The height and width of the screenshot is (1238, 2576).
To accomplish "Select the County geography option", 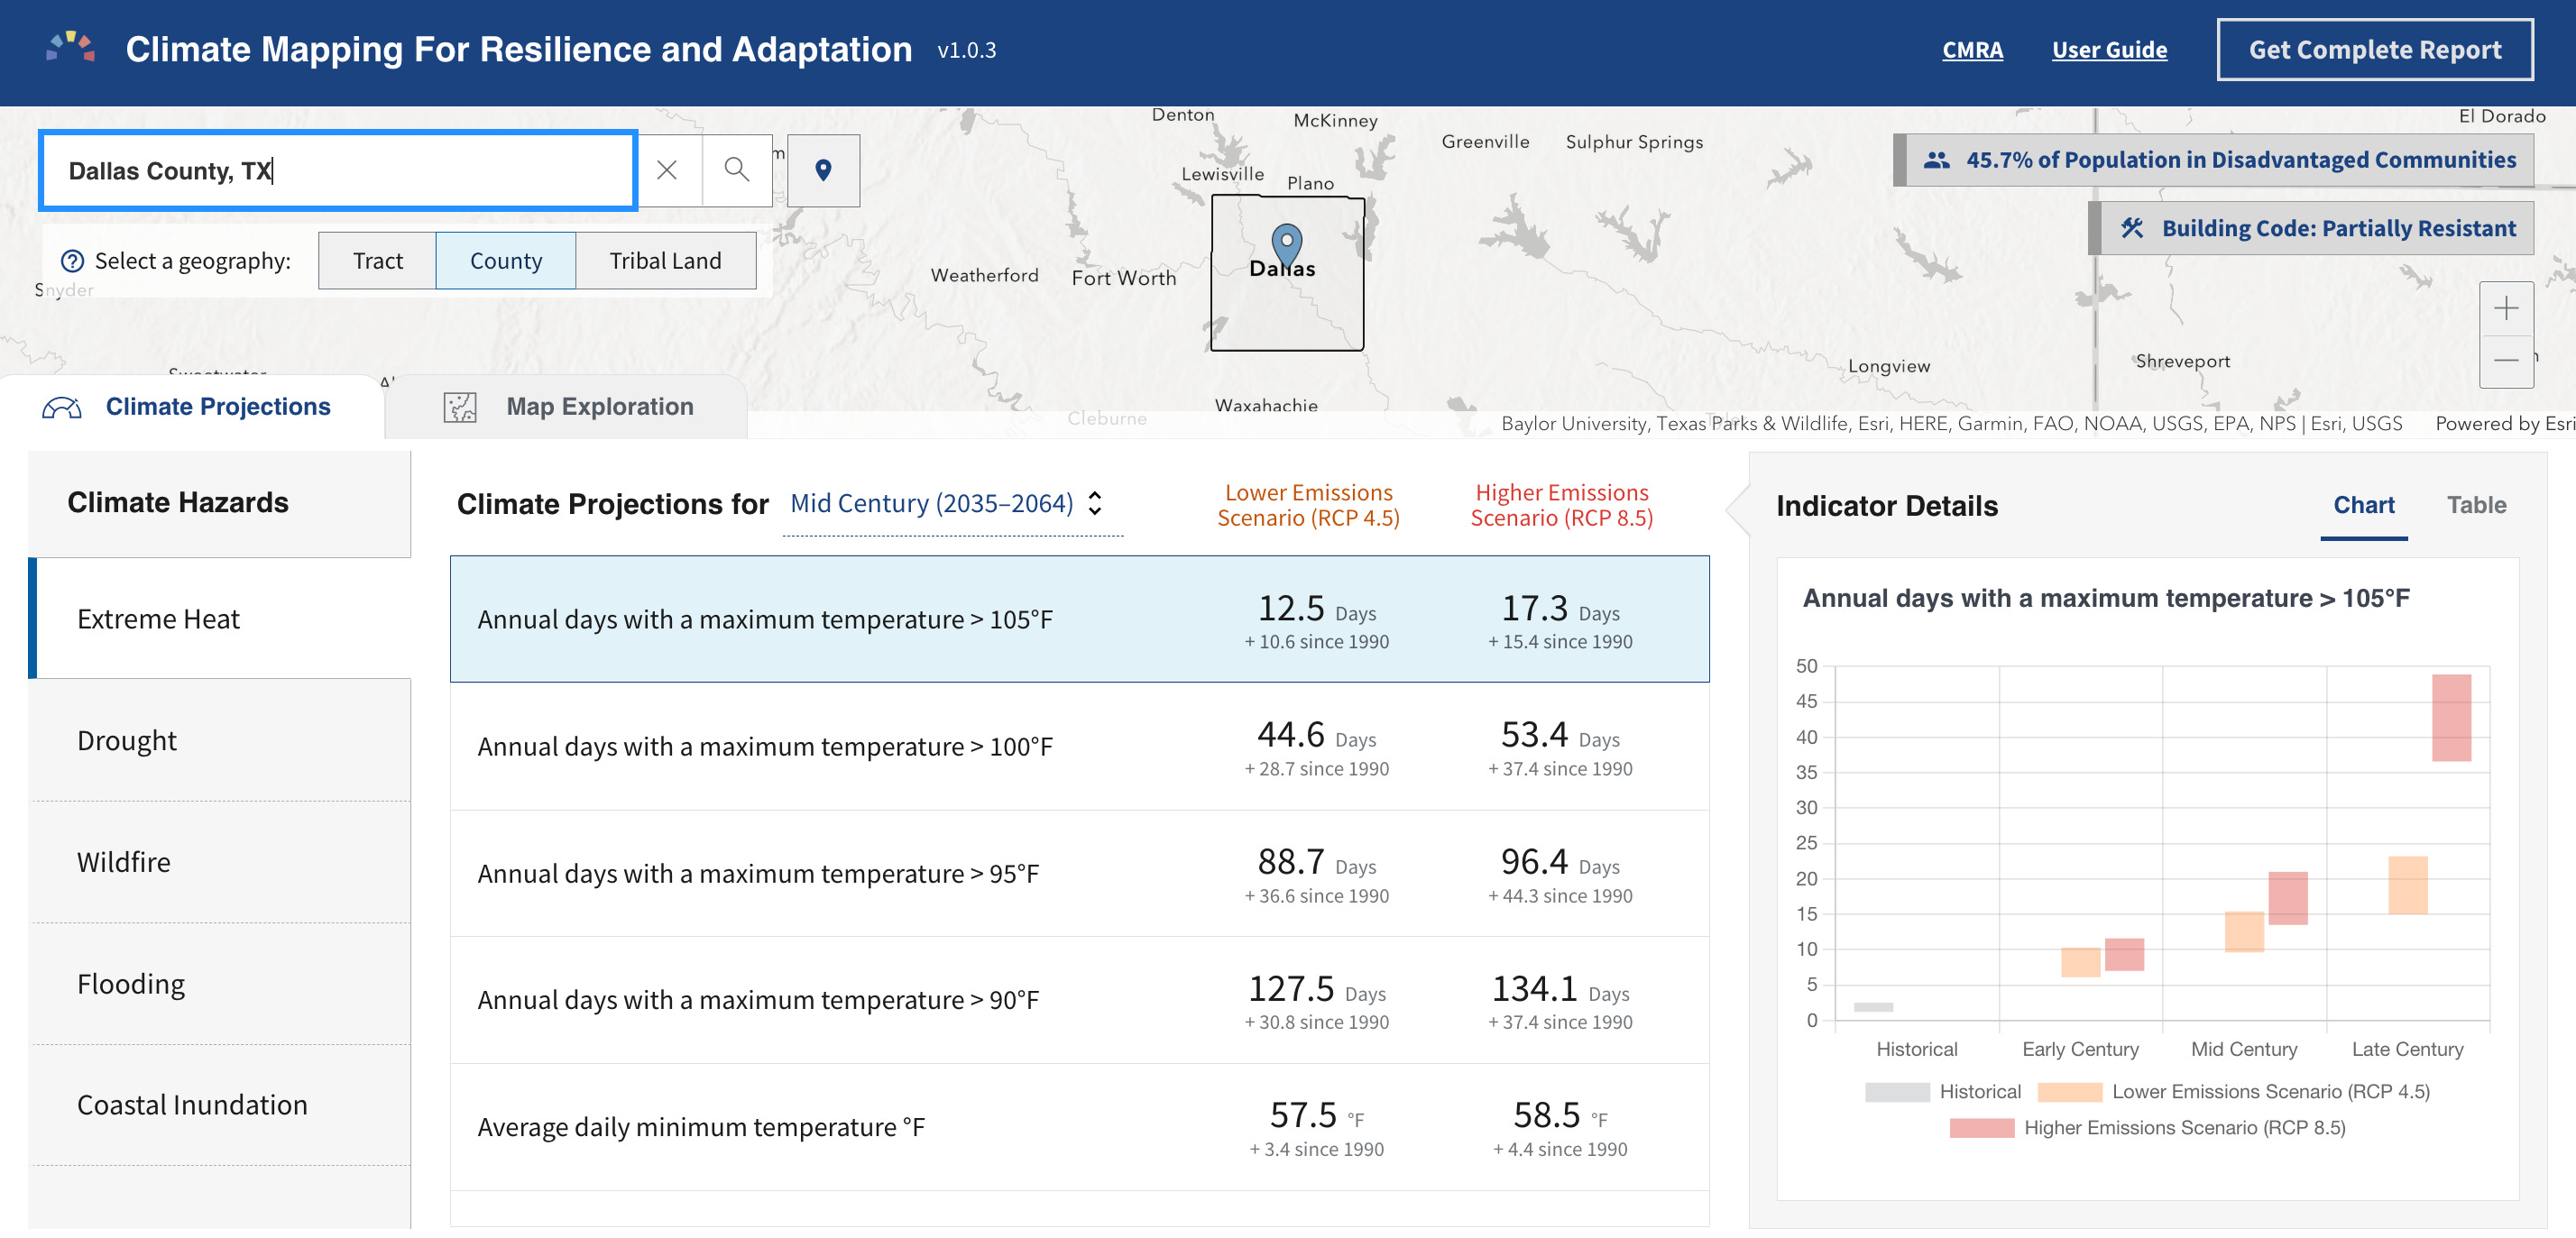I will coord(505,261).
